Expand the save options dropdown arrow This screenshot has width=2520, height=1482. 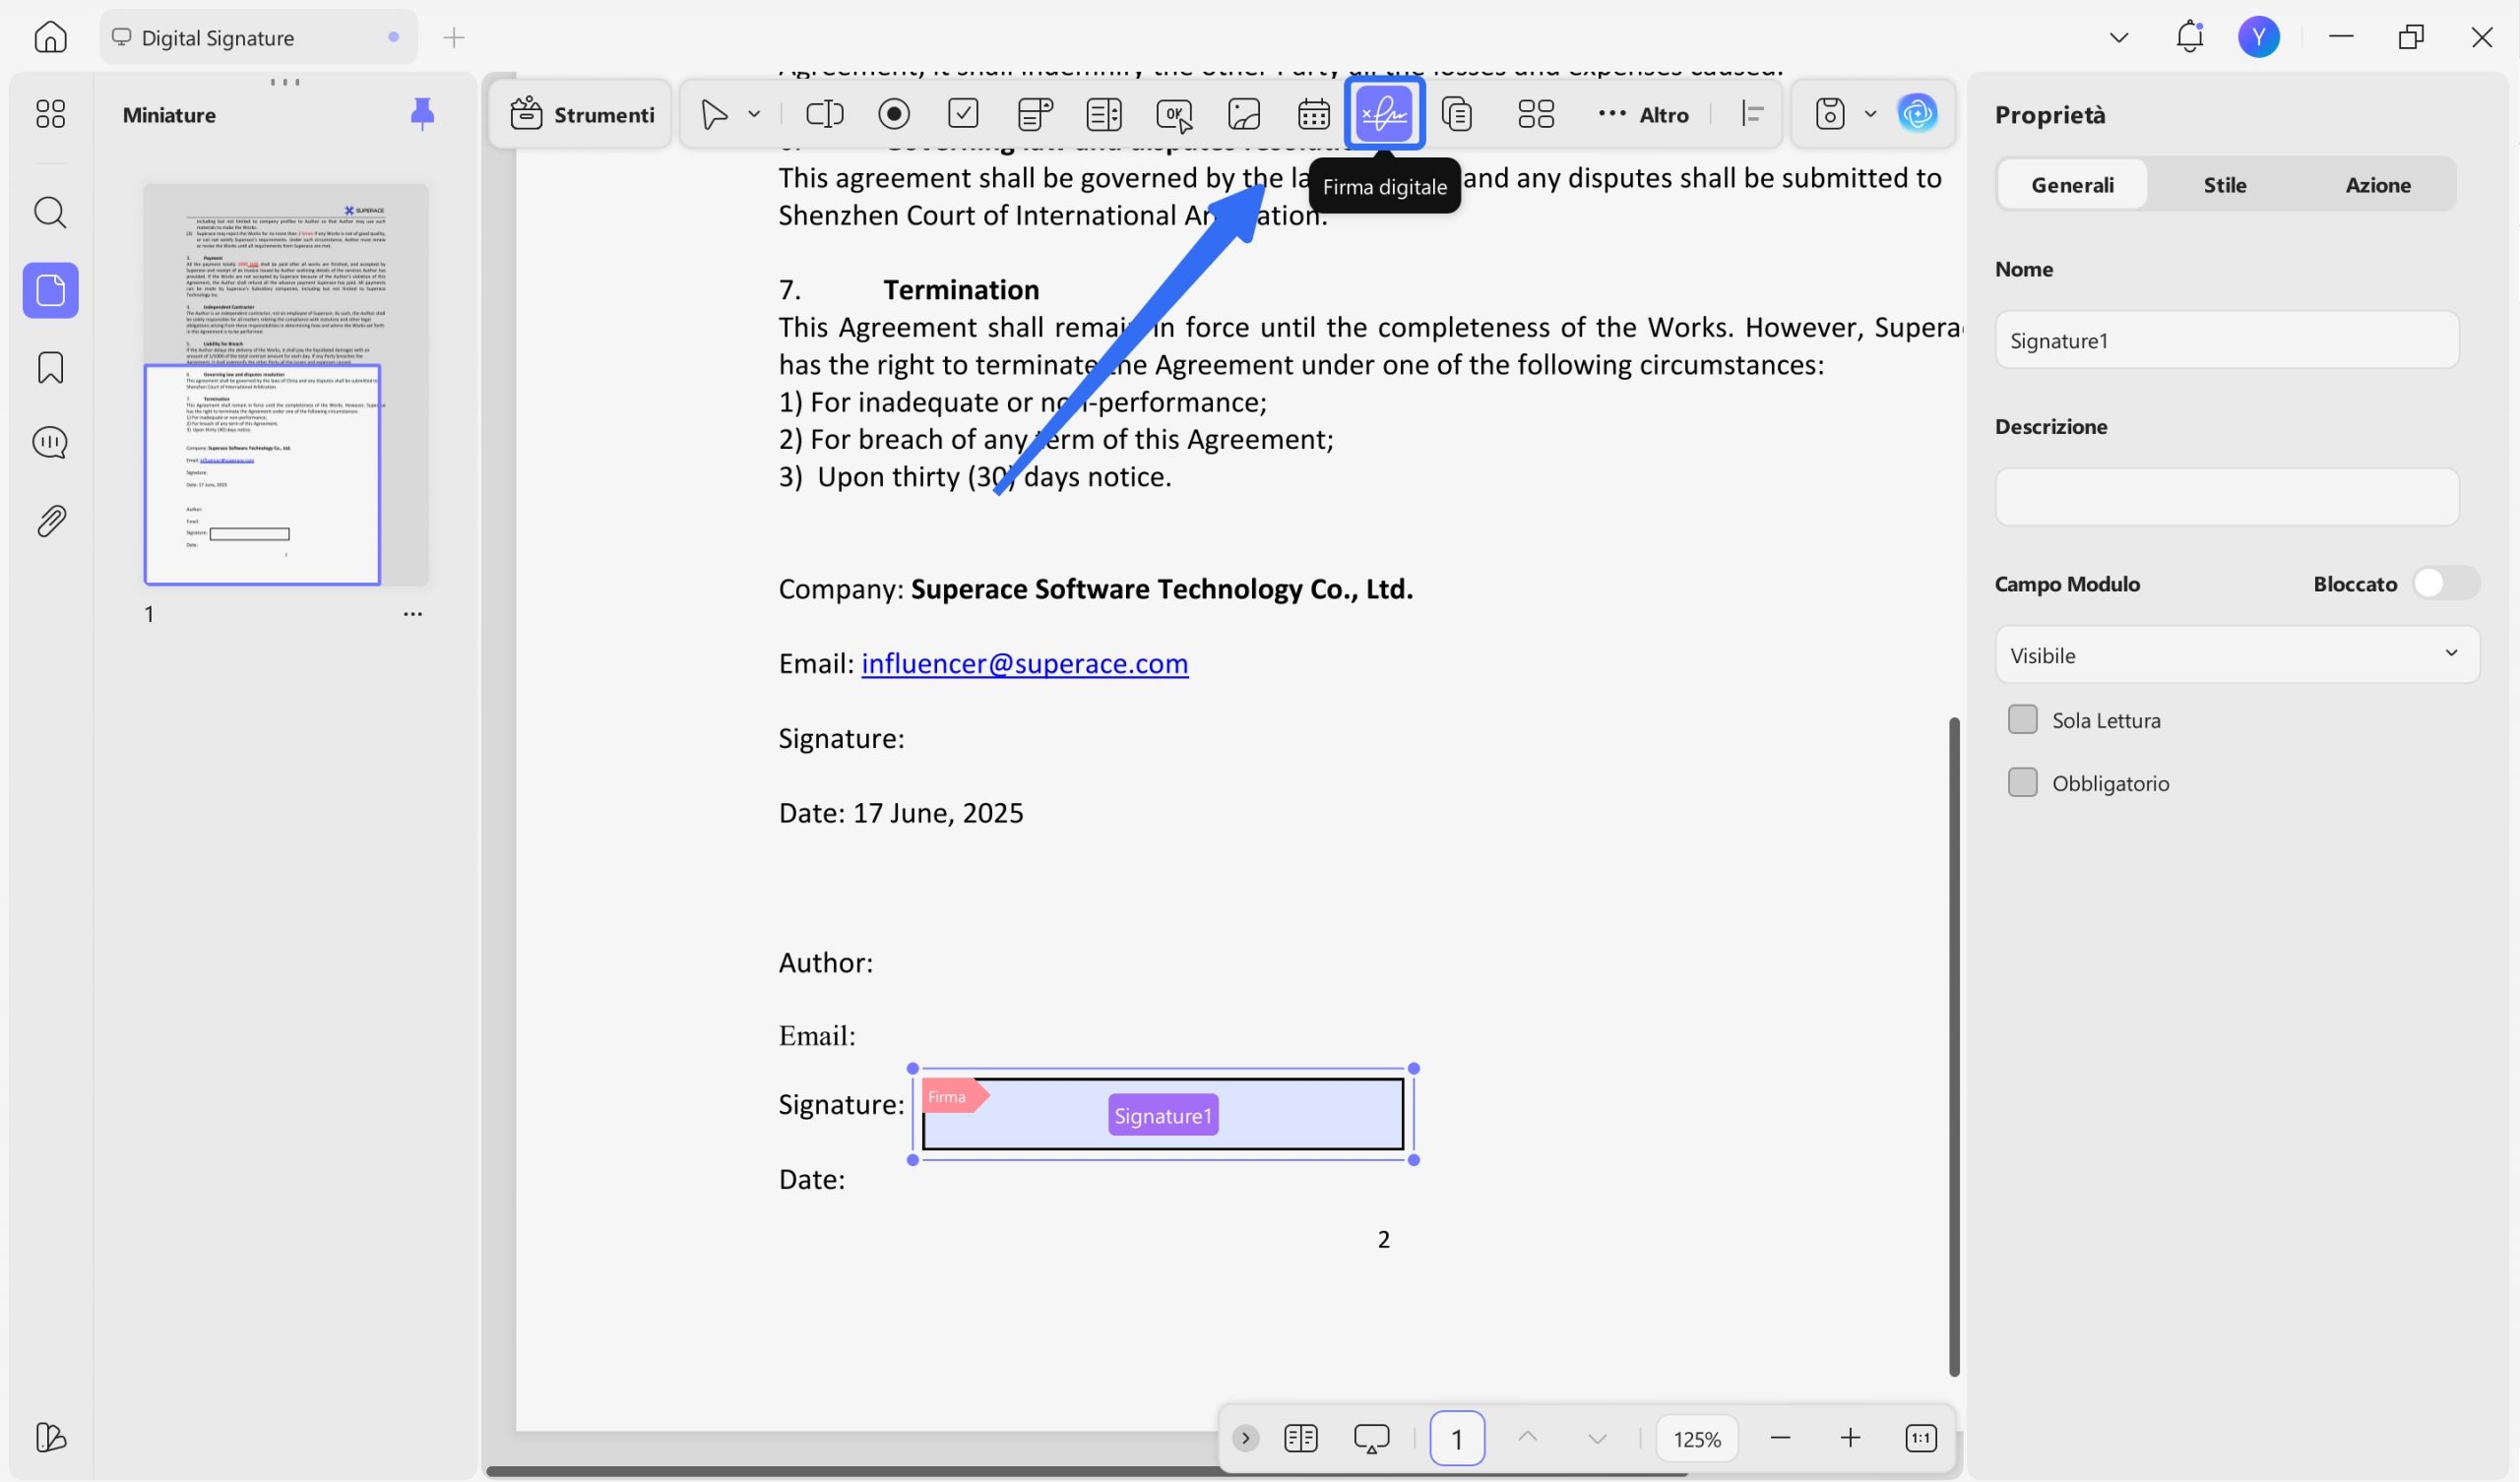(1870, 114)
